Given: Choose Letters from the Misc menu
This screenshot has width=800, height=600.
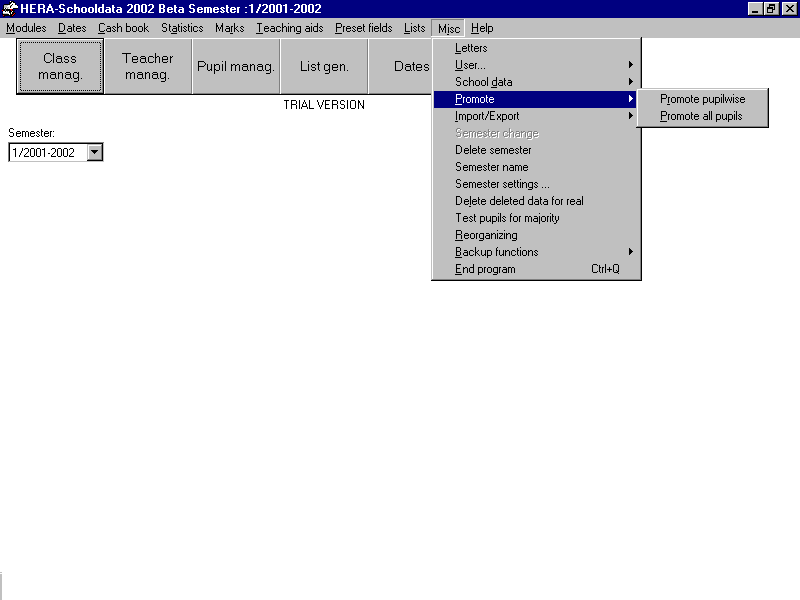Looking at the screenshot, I should pyautogui.click(x=536, y=48).
